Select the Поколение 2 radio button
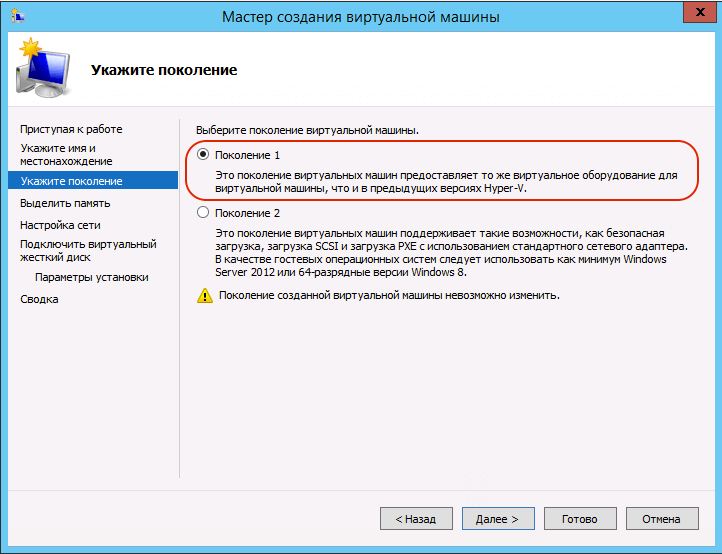 click(x=204, y=213)
